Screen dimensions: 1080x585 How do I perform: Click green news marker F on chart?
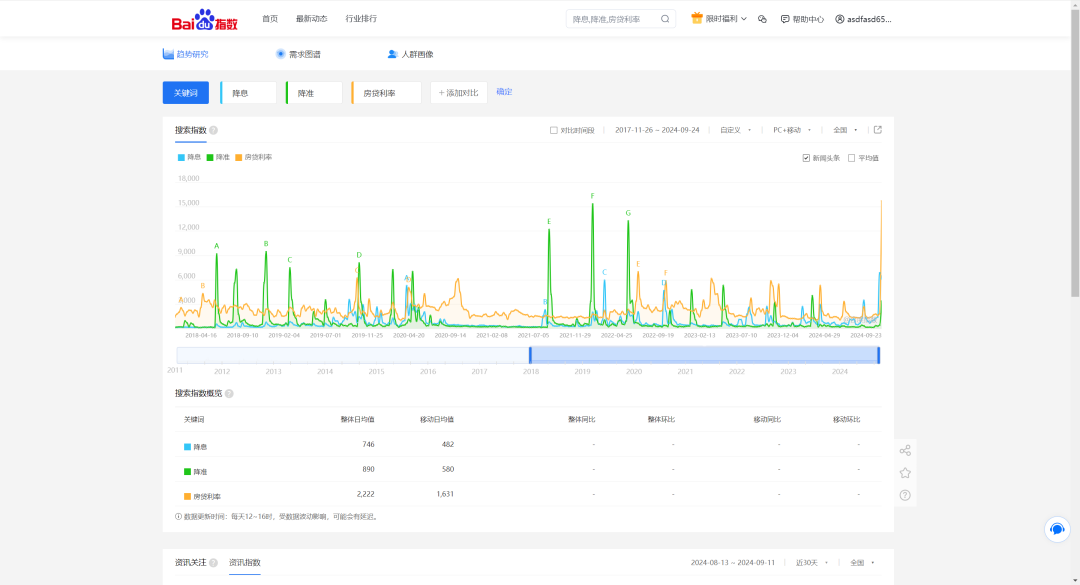(592, 196)
